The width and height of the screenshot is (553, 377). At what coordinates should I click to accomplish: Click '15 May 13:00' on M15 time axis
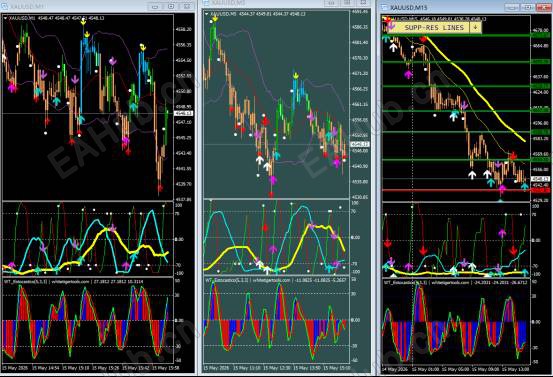pyautogui.click(x=516, y=369)
